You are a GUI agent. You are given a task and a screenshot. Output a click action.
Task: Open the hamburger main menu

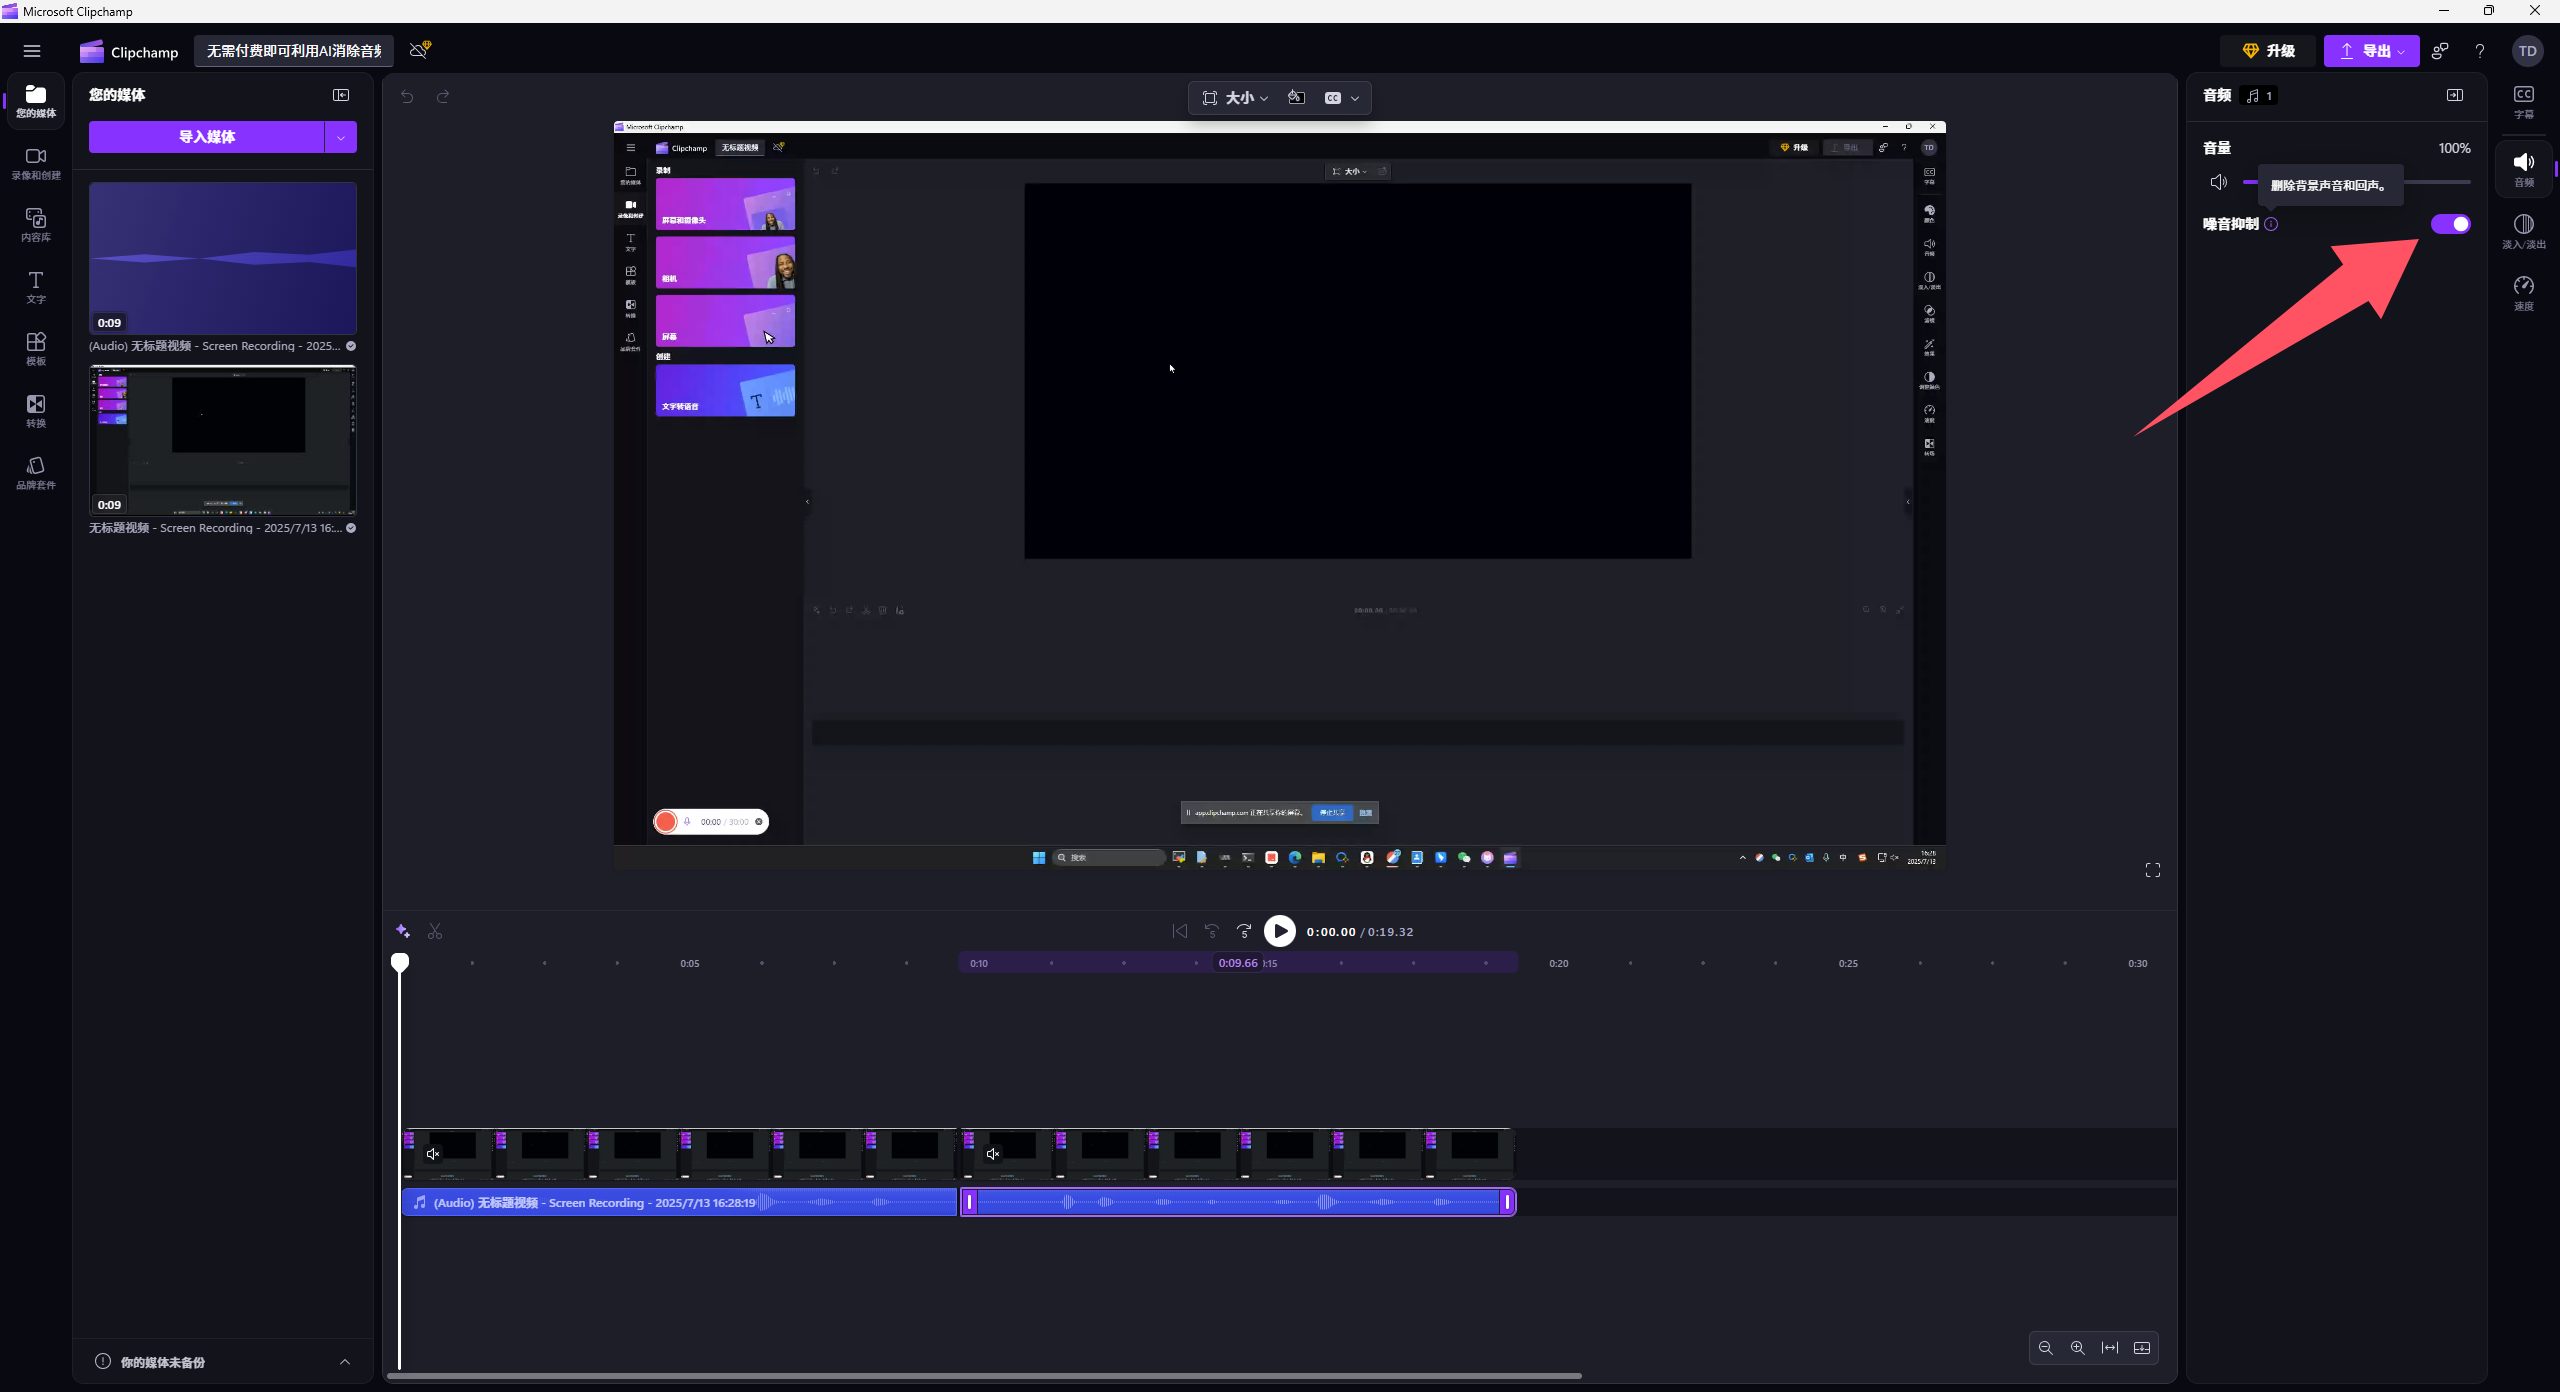[32, 51]
